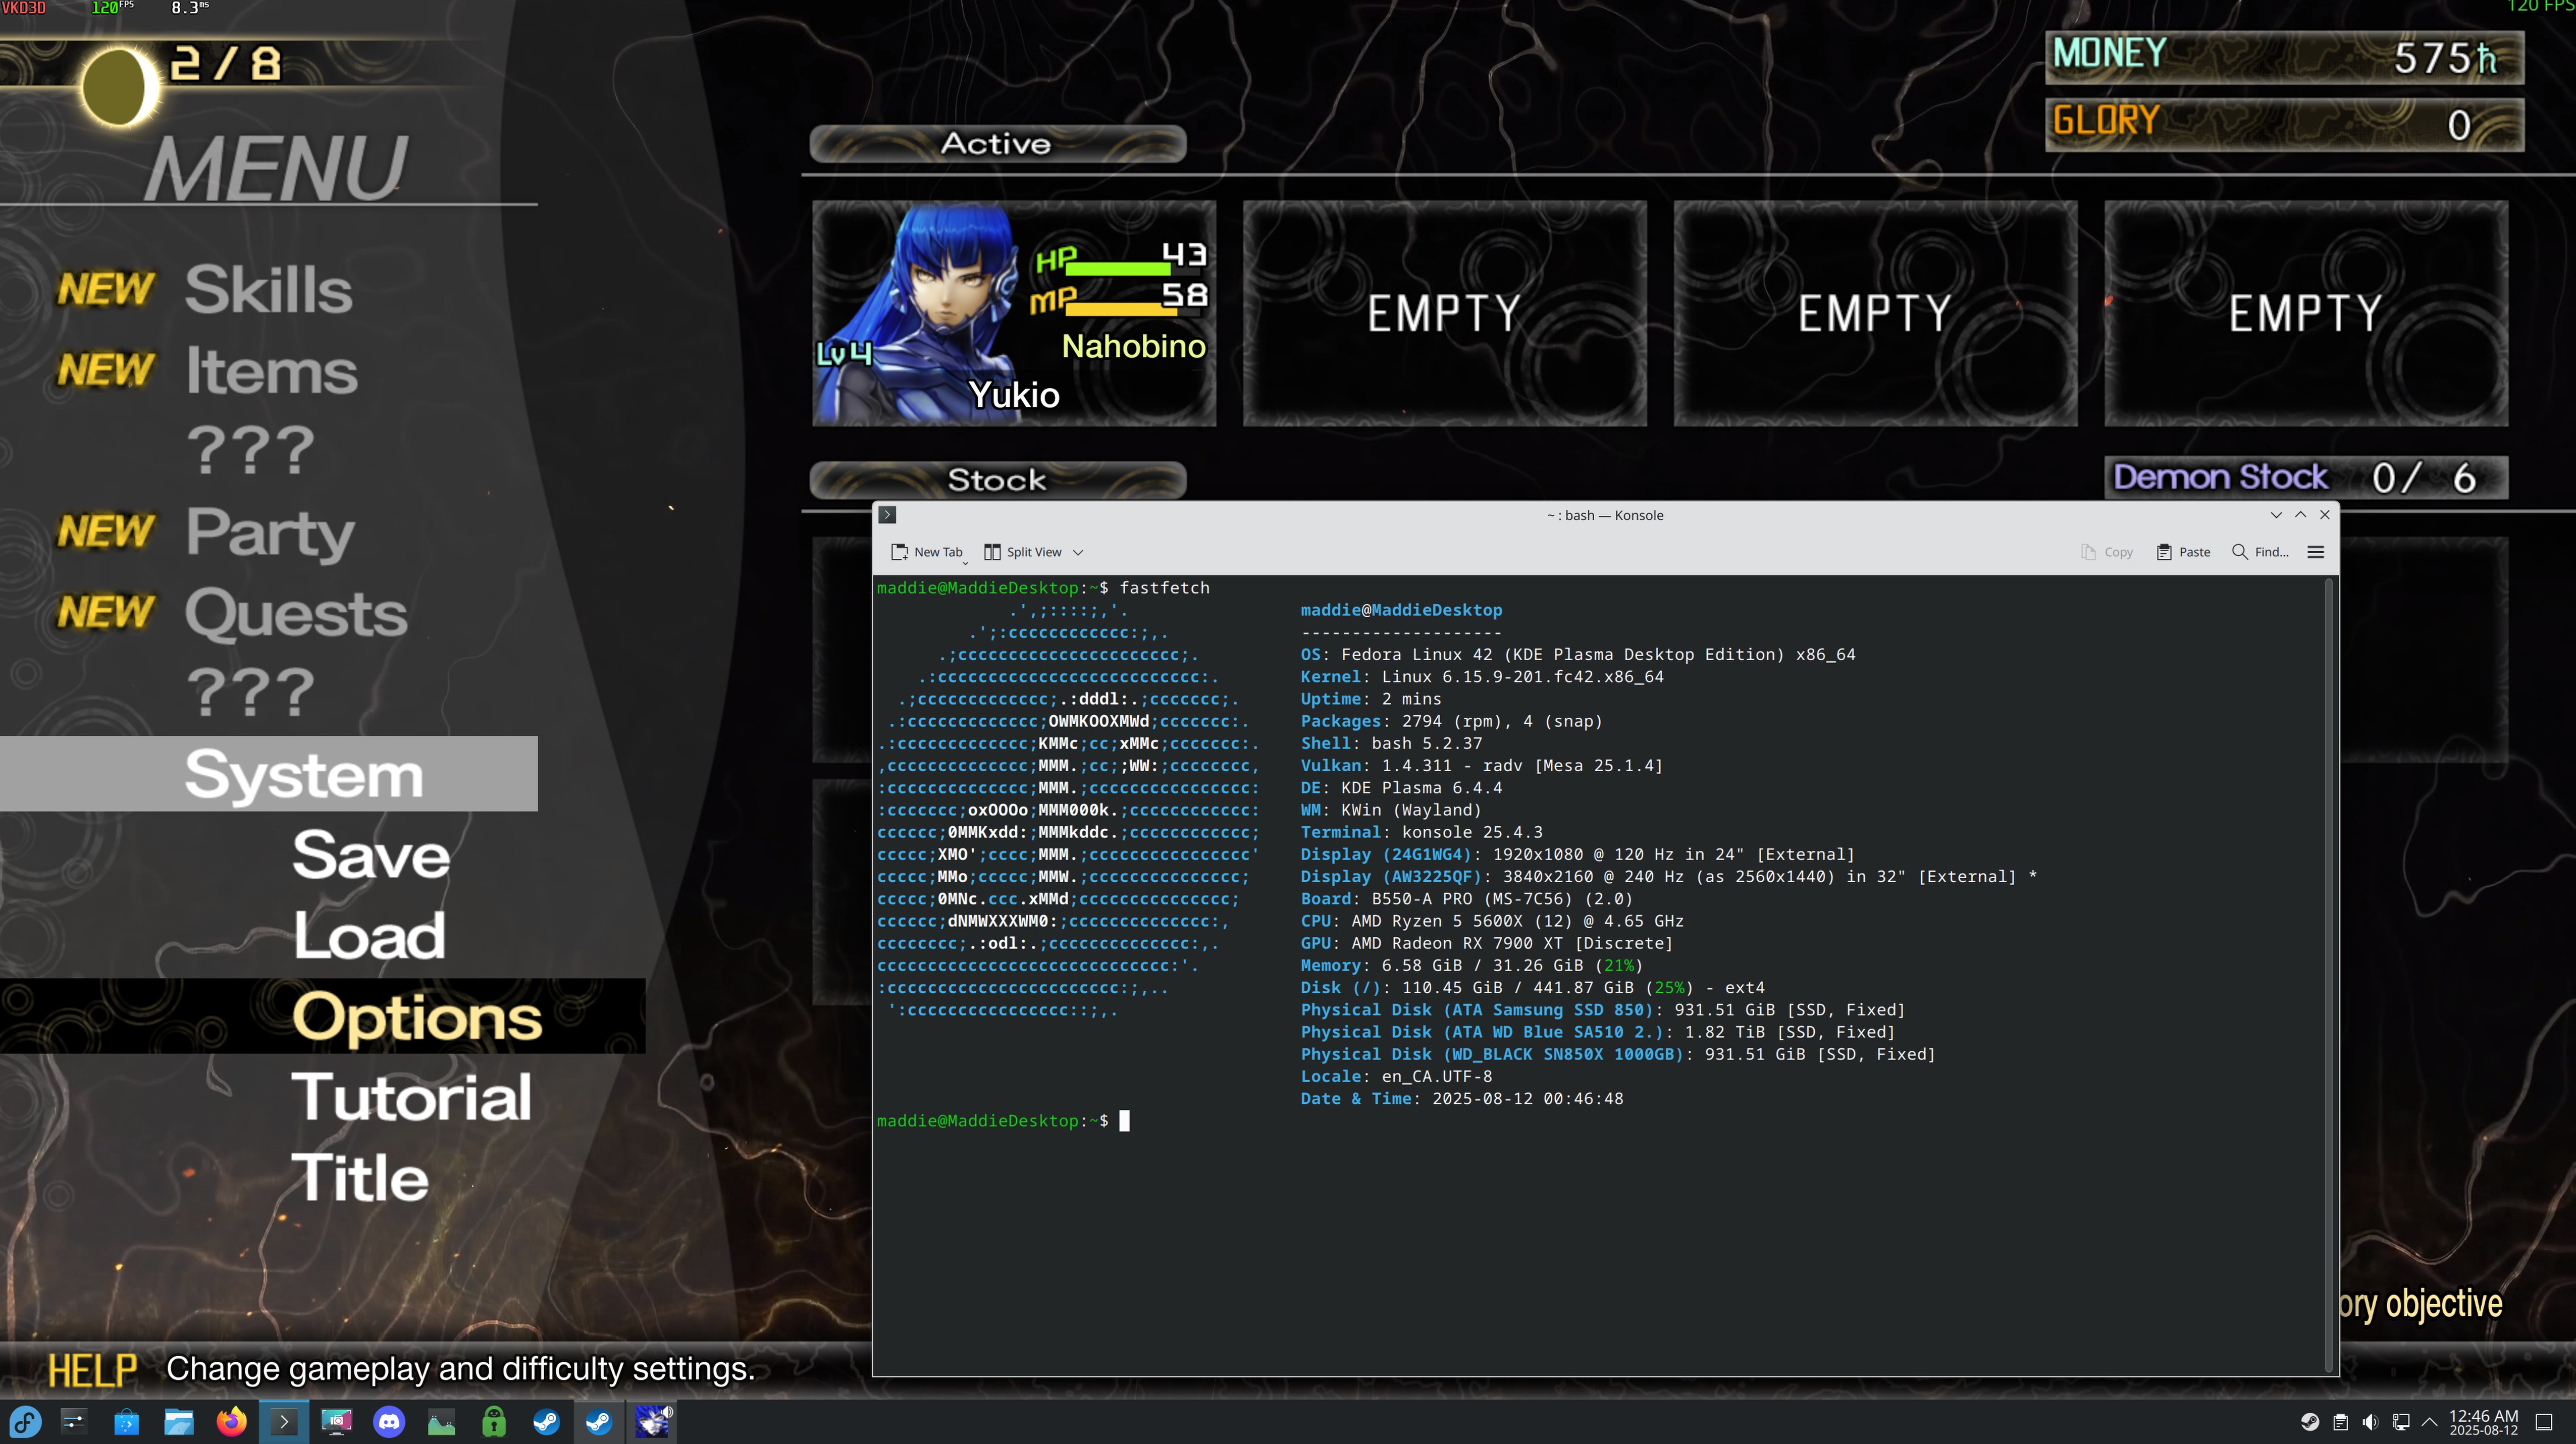Open Spectacle screenshot tool in taskbar
The width and height of the screenshot is (2576, 1444).
337,1422
